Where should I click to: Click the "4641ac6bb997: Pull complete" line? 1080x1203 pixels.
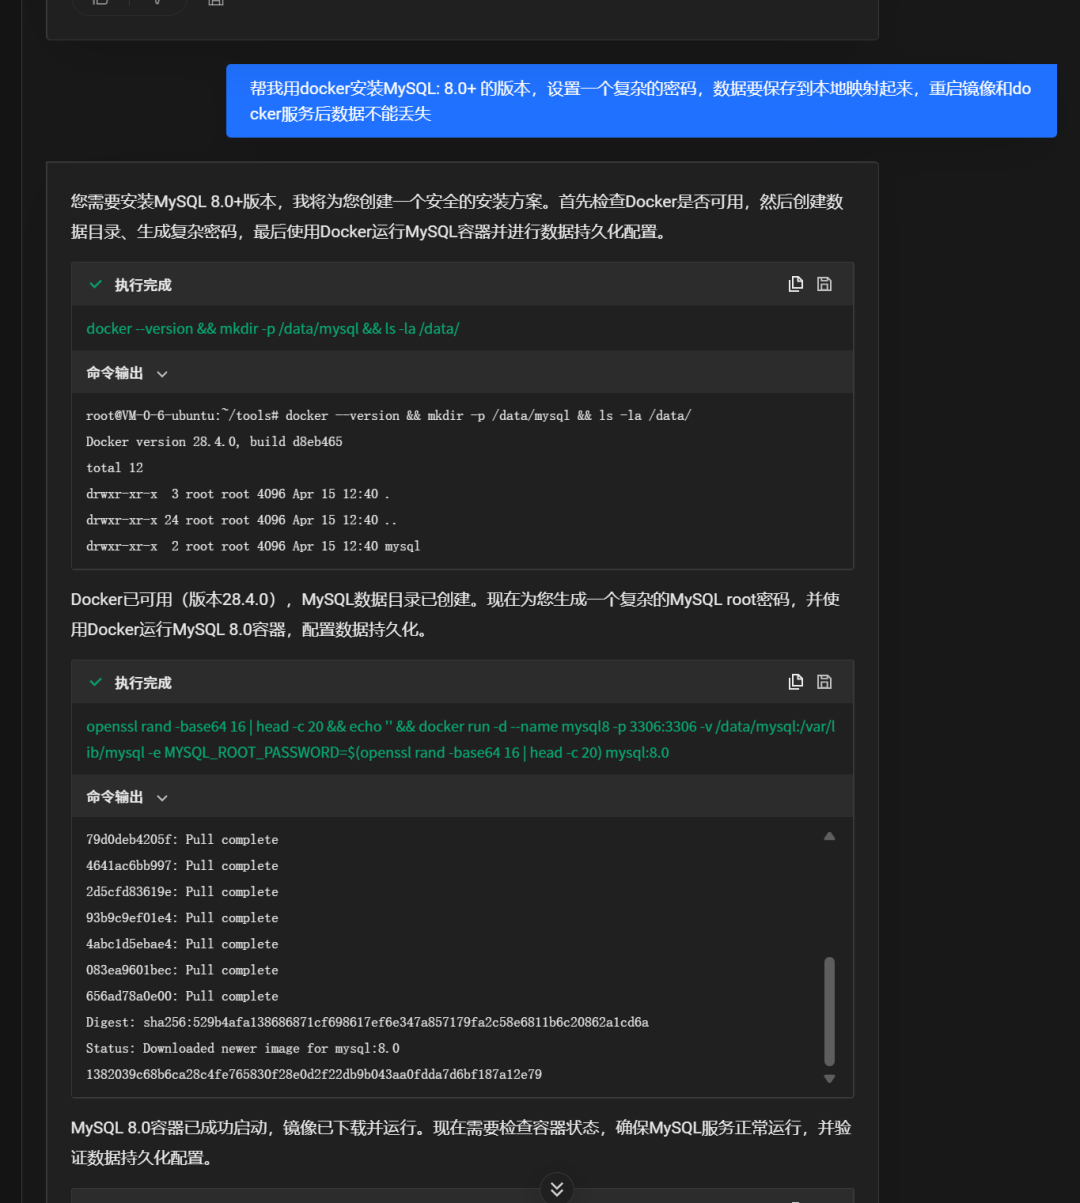tap(182, 865)
